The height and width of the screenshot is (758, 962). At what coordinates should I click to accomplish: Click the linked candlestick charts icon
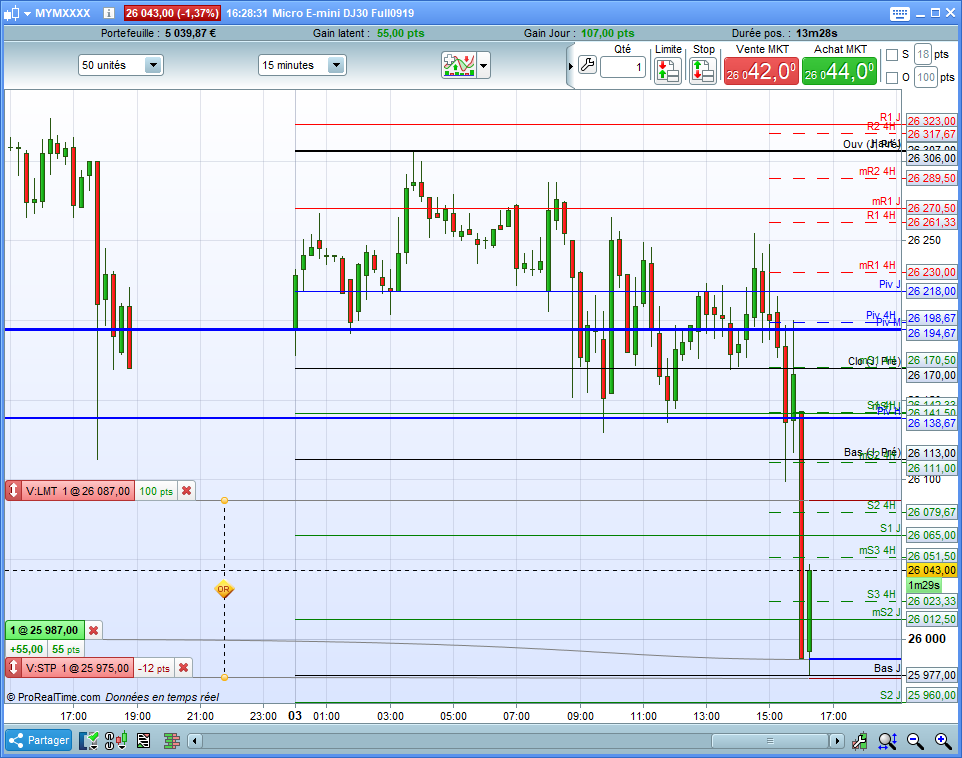[116, 741]
